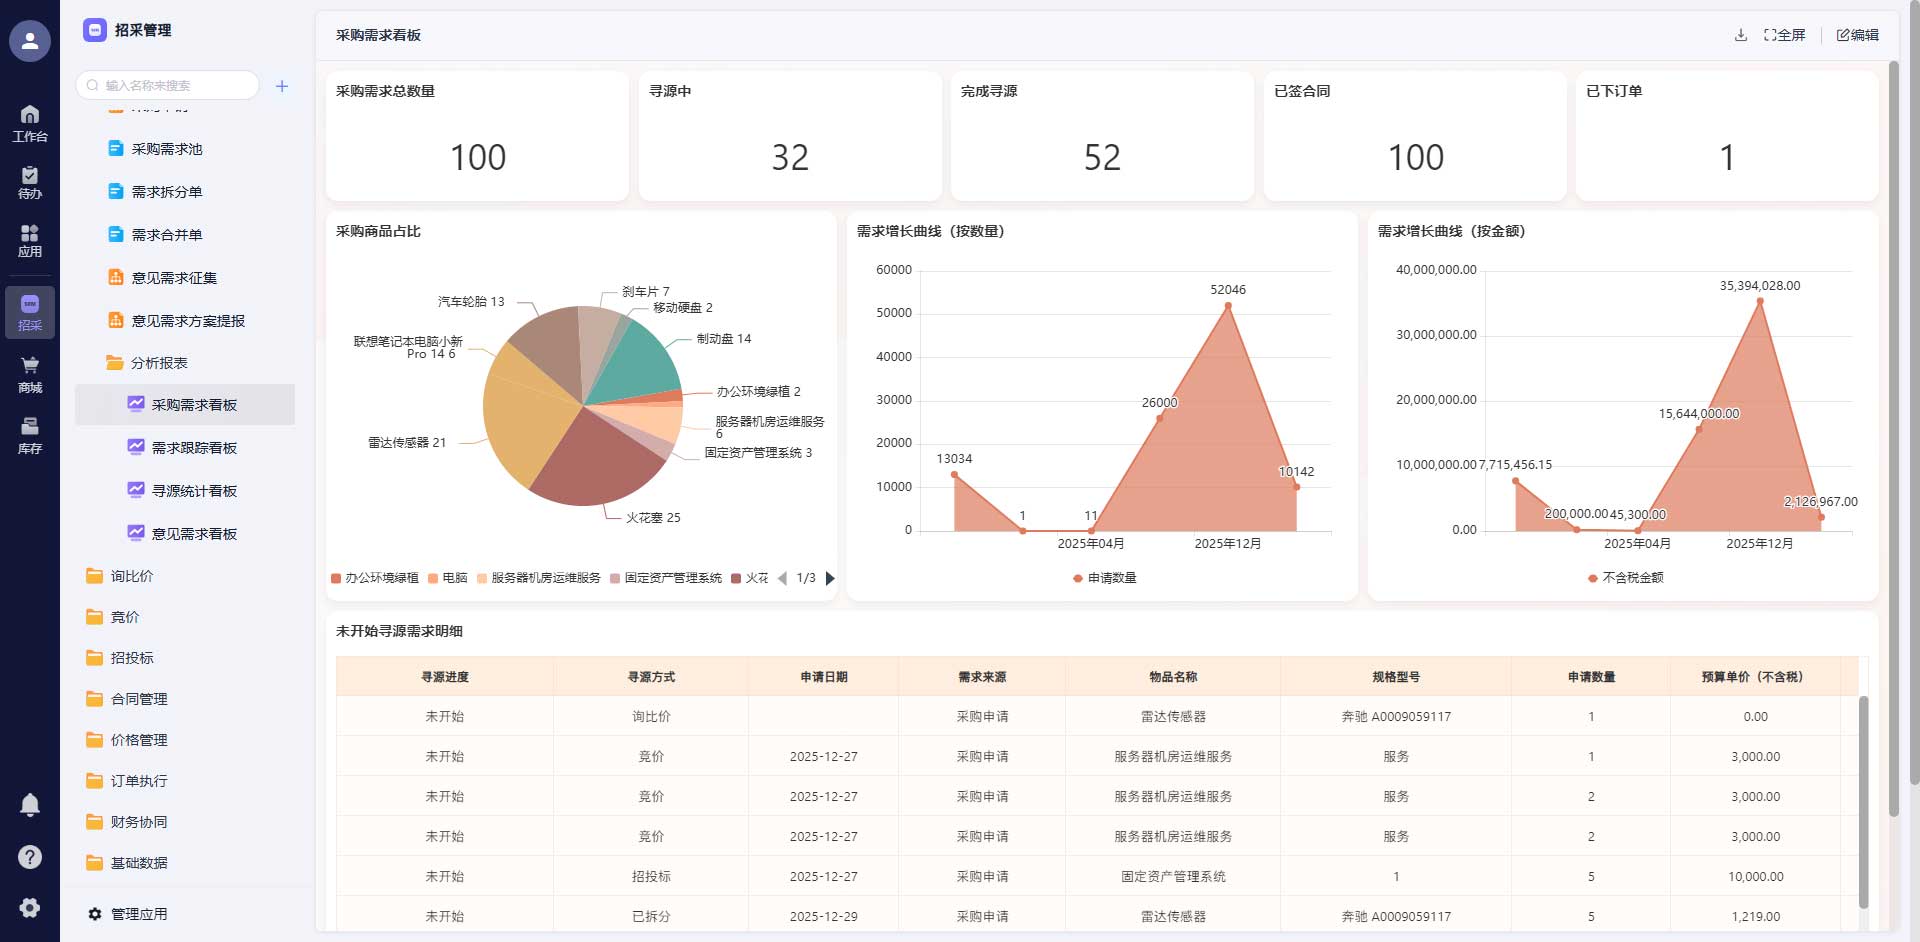Open the 待办 to-do icon
Screen dimensions: 1920x942
click(30, 182)
